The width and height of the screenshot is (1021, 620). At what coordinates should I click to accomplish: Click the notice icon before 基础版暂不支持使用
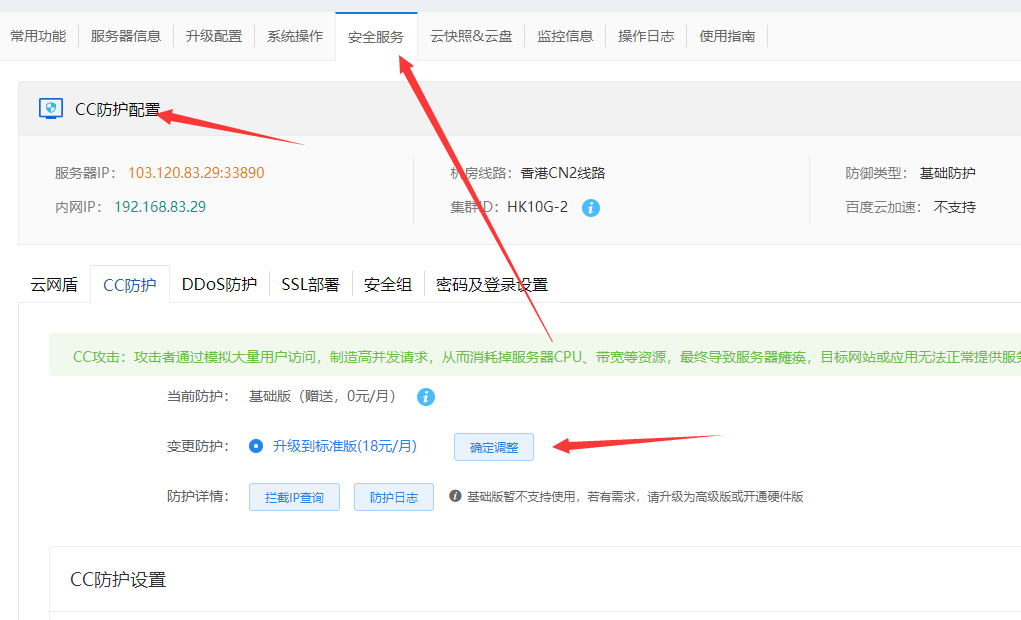click(455, 496)
